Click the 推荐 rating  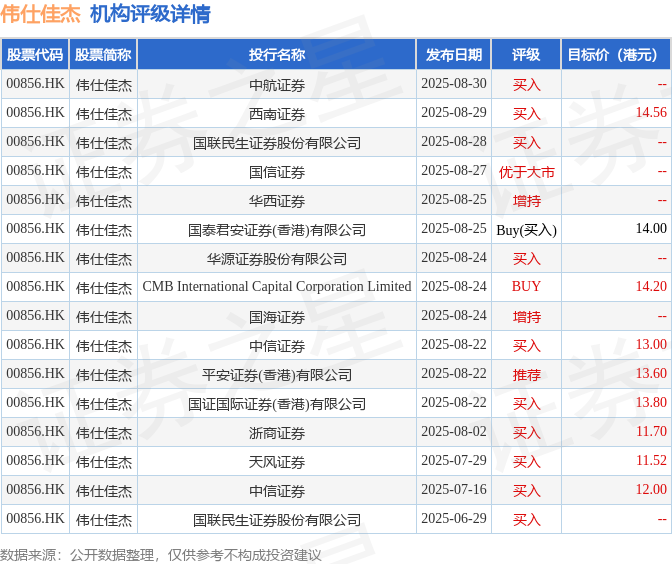pos(526,375)
